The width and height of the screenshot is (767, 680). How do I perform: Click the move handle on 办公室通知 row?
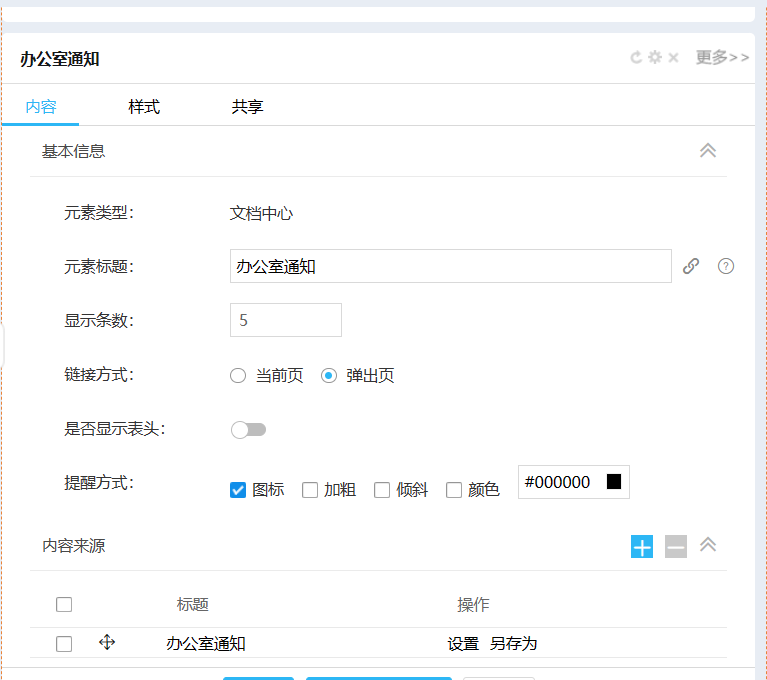(x=107, y=643)
